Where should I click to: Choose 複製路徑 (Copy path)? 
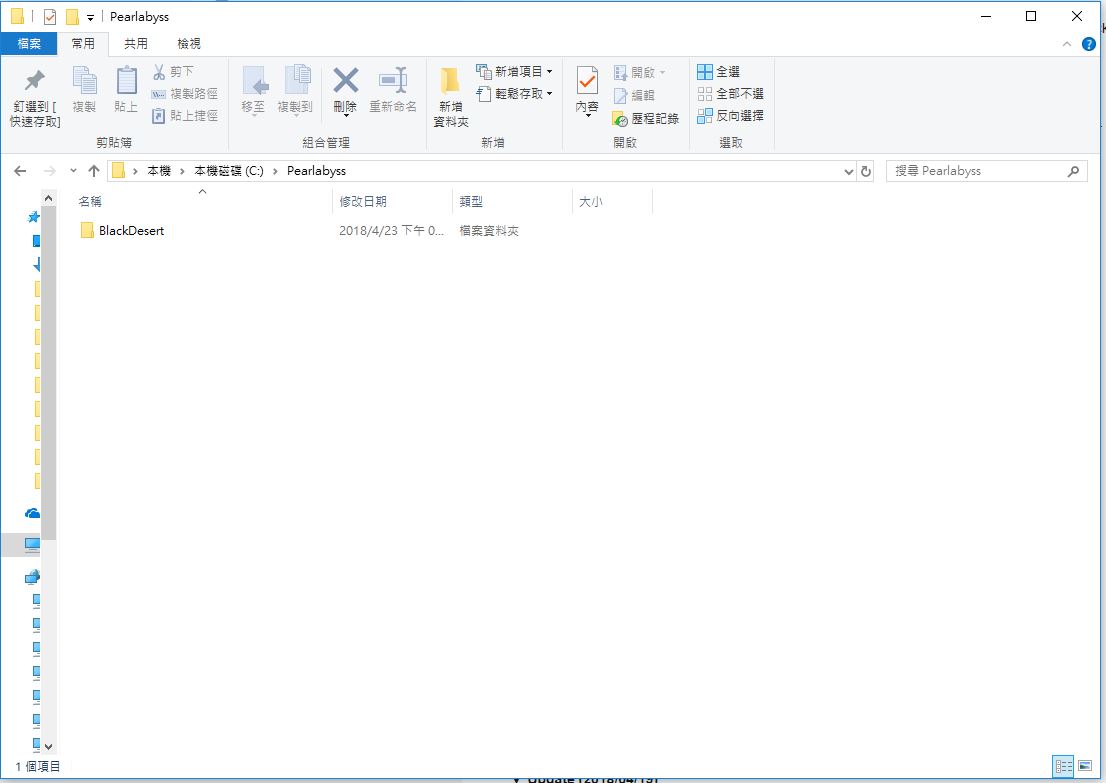[185, 93]
